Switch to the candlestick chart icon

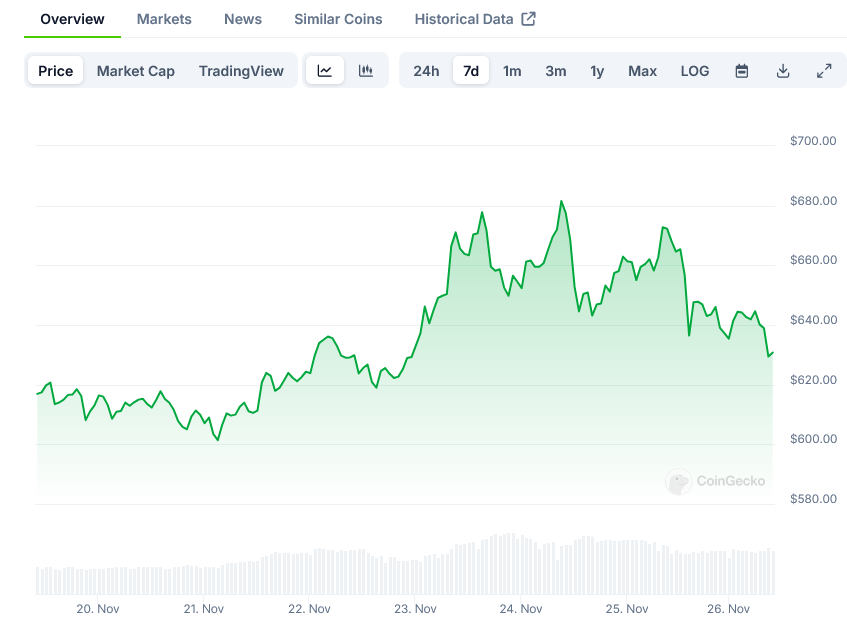[x=366, y=71]
